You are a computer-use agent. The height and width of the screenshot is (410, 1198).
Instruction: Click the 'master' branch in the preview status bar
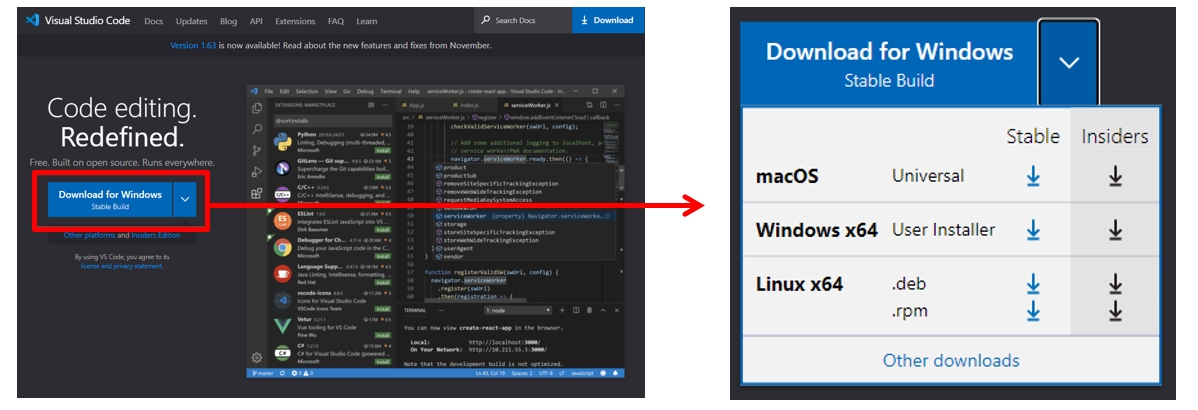262,373
